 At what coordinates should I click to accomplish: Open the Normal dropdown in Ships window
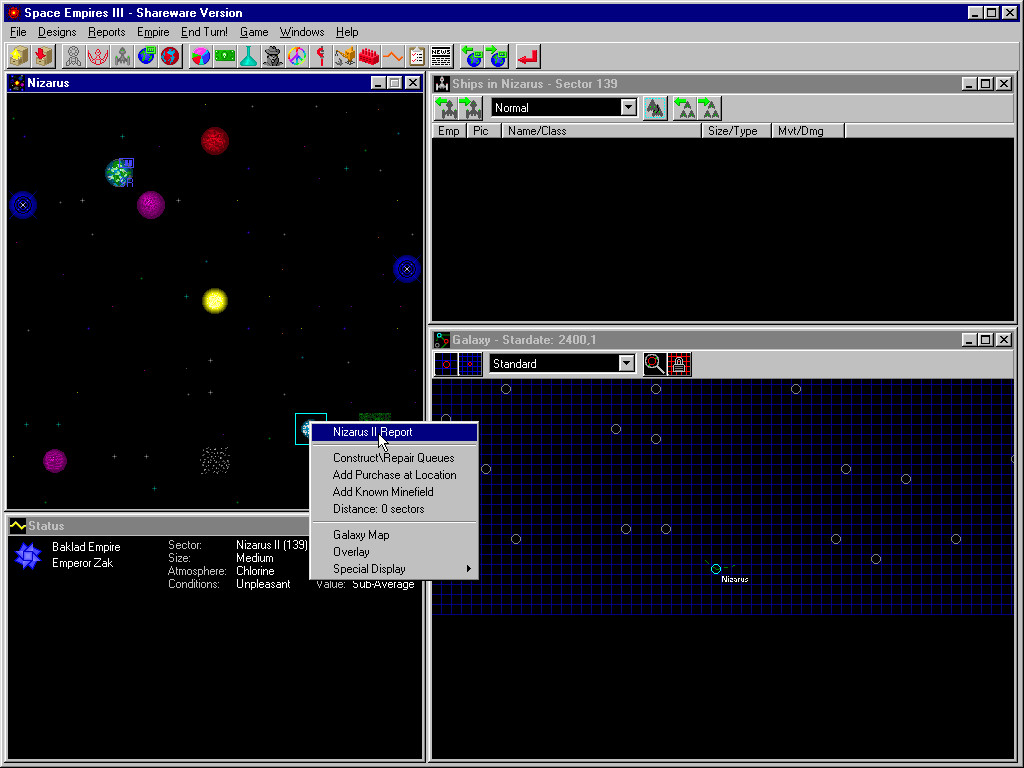[628, 108]
